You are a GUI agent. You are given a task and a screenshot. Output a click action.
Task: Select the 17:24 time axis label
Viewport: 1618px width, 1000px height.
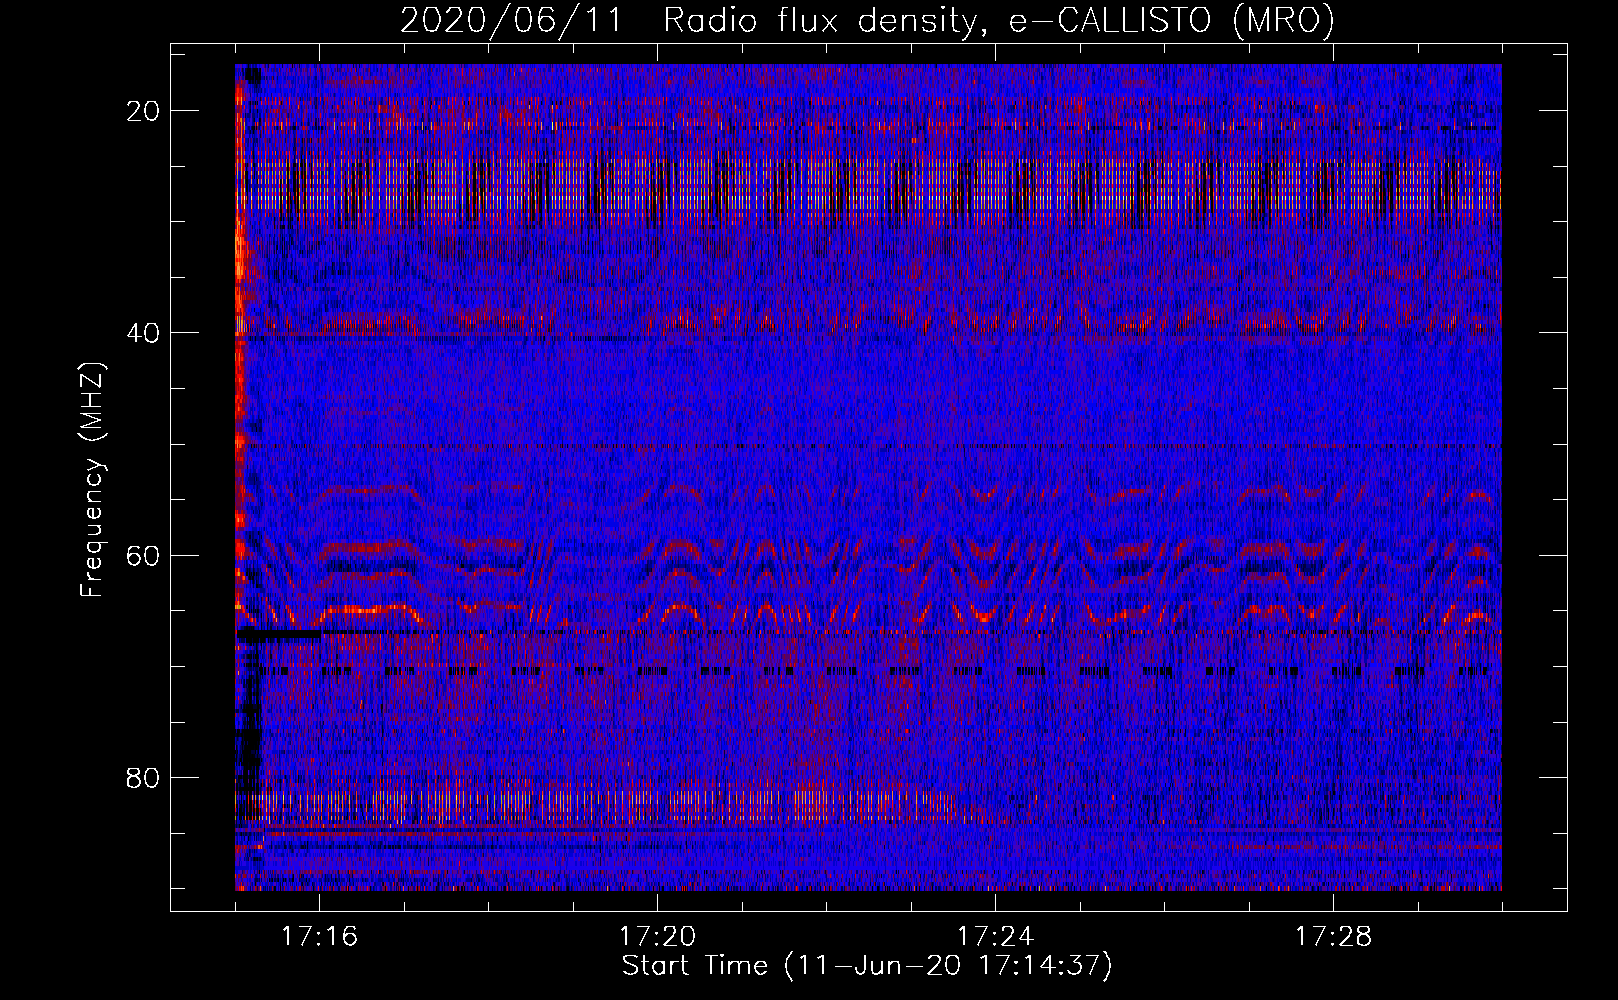click(995, 937)
